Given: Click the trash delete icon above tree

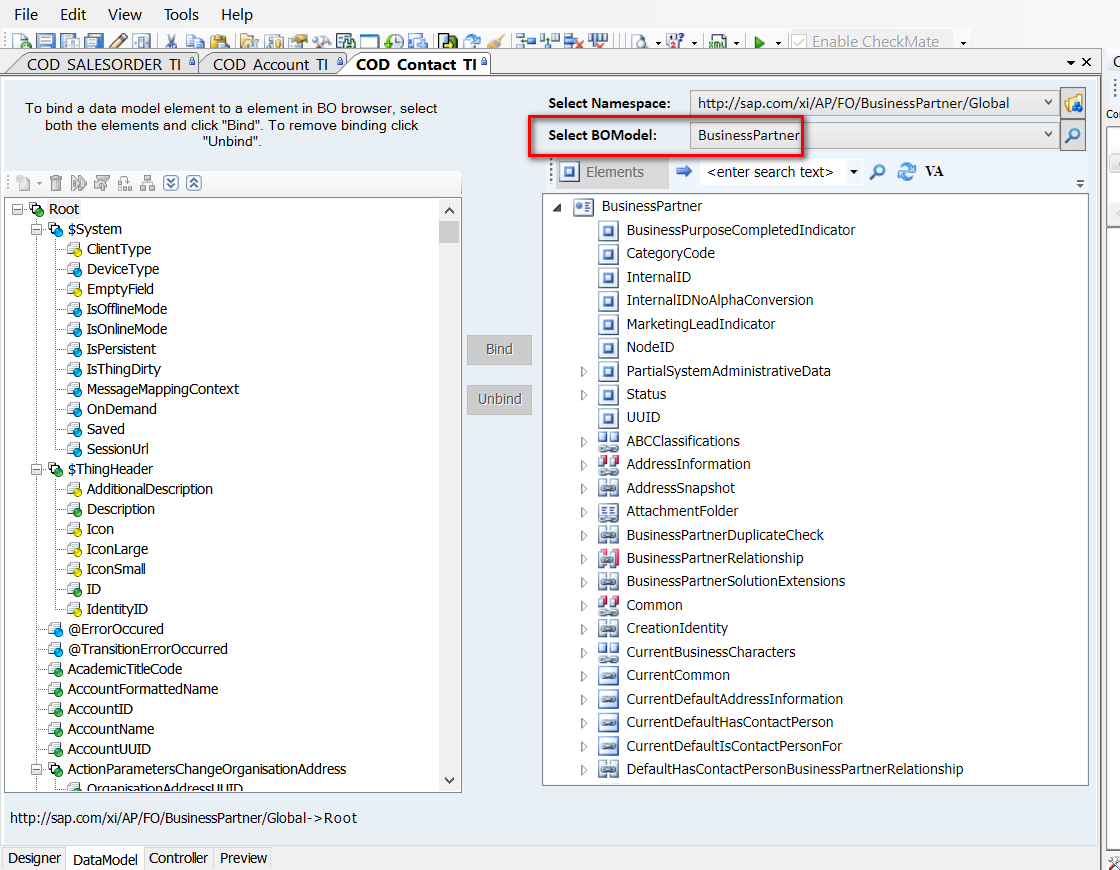Looking at the screenshot, I should (x=56, y=183).
